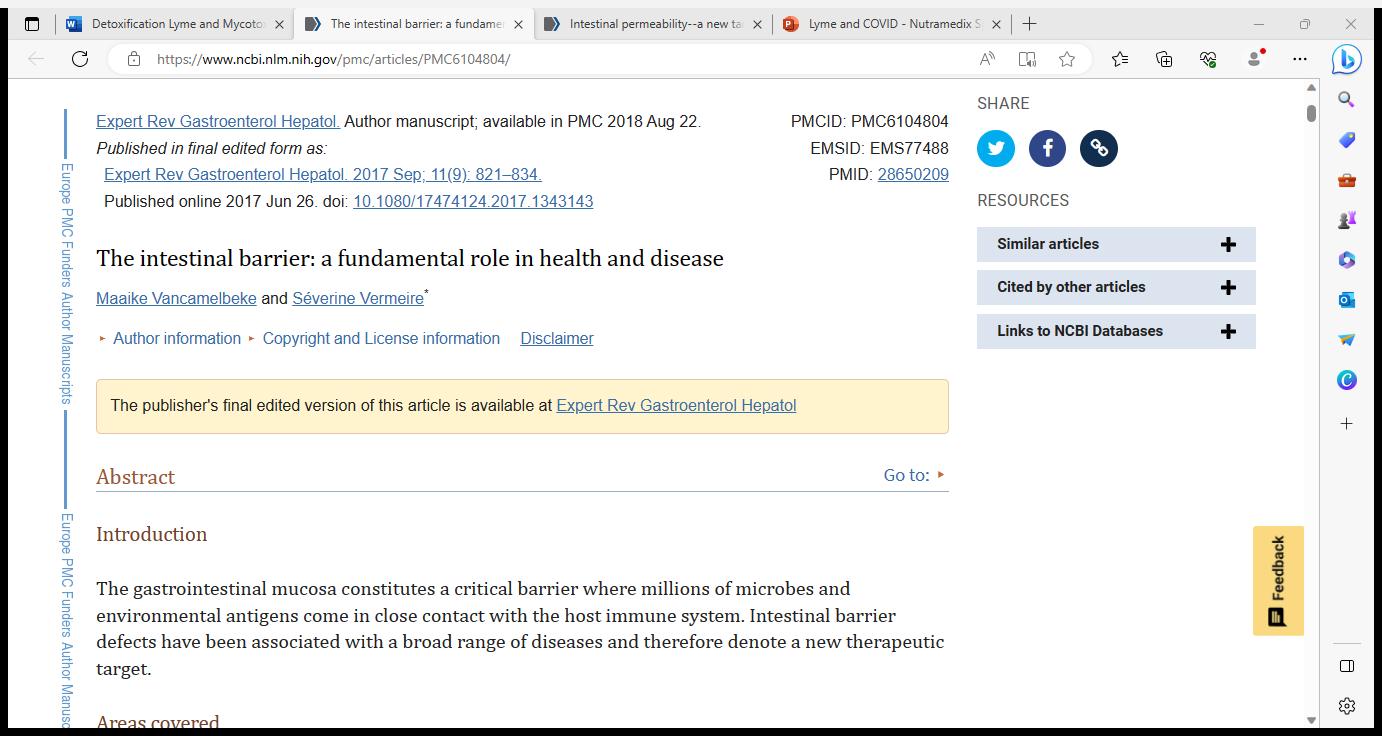This screenshot has height=736, width=1382.
Task: Share the article on Twitter
Action: click(x=995, y=149)
